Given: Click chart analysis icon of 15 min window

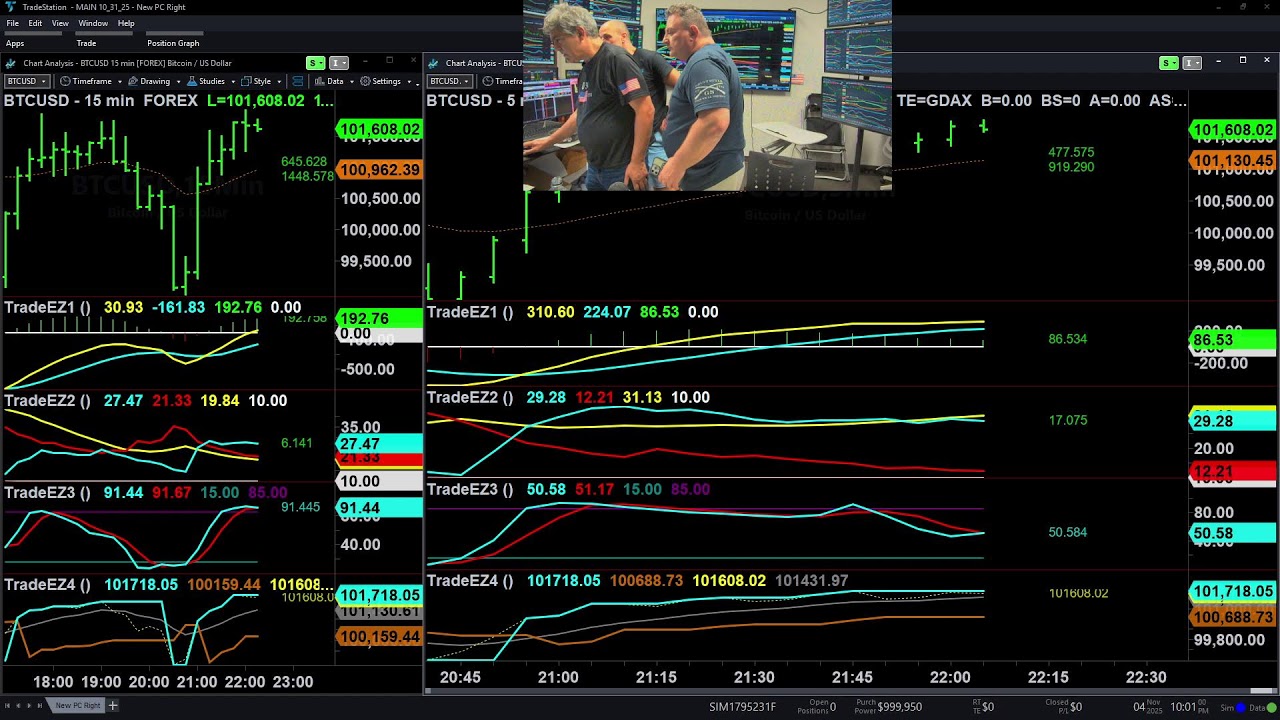Looking at the screenshot, I should click(11, 63).
